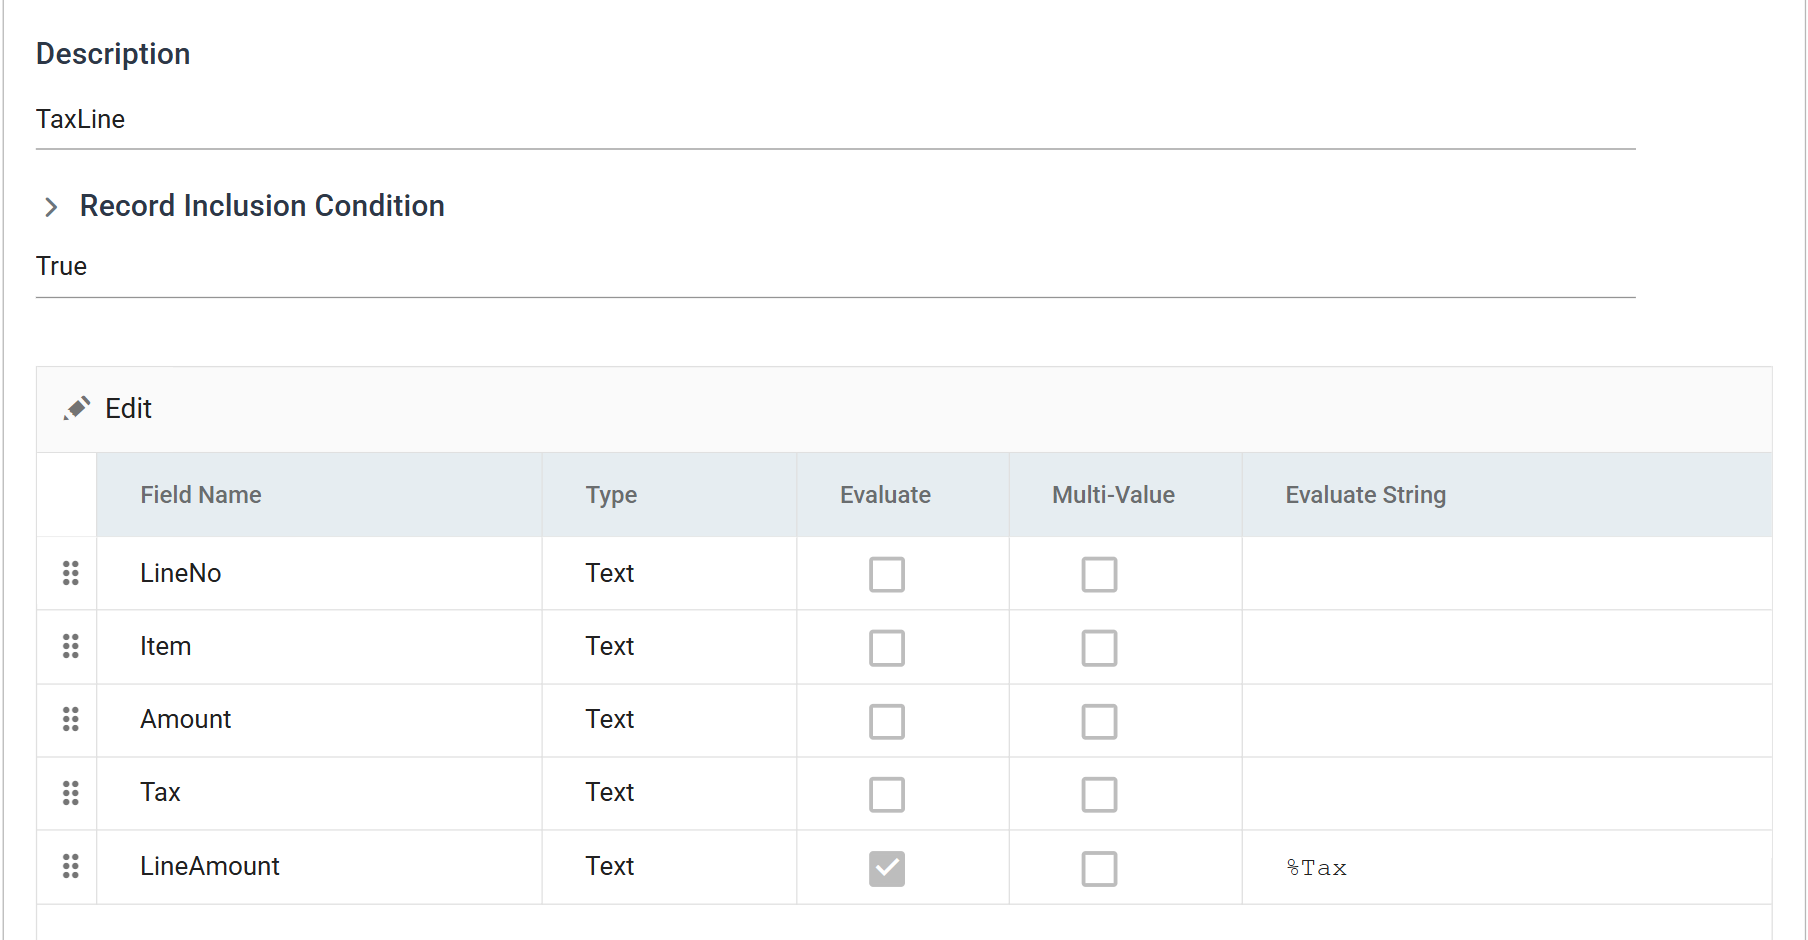
Task: Enable Evaluate checkbox for Item
Action: pos(887,648)
